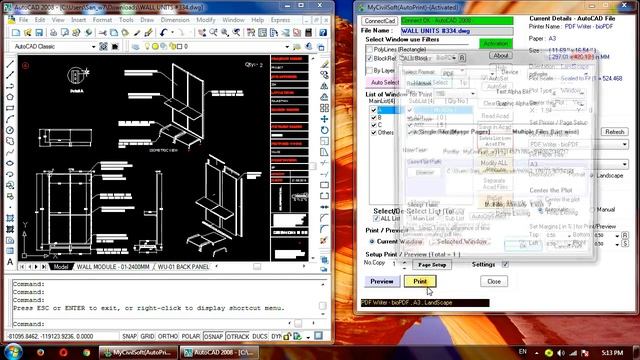Uncheck the BlockRef filter checkbox

(x=369, y=58)
